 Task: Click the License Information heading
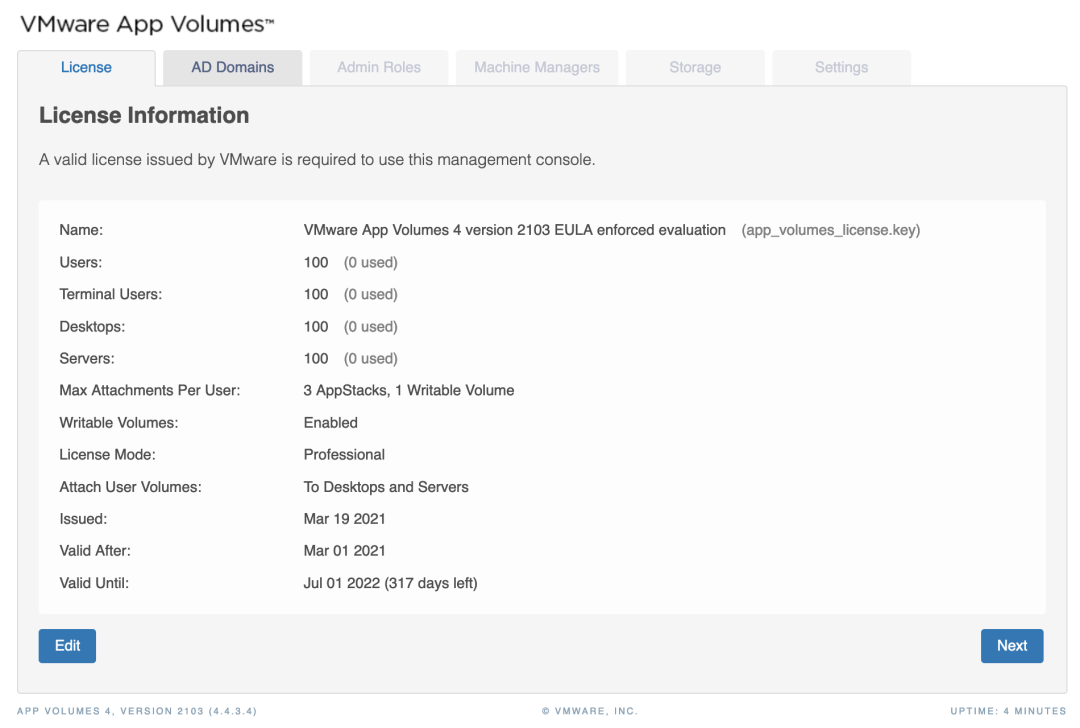pyautogui.click(x=144, y=116)
